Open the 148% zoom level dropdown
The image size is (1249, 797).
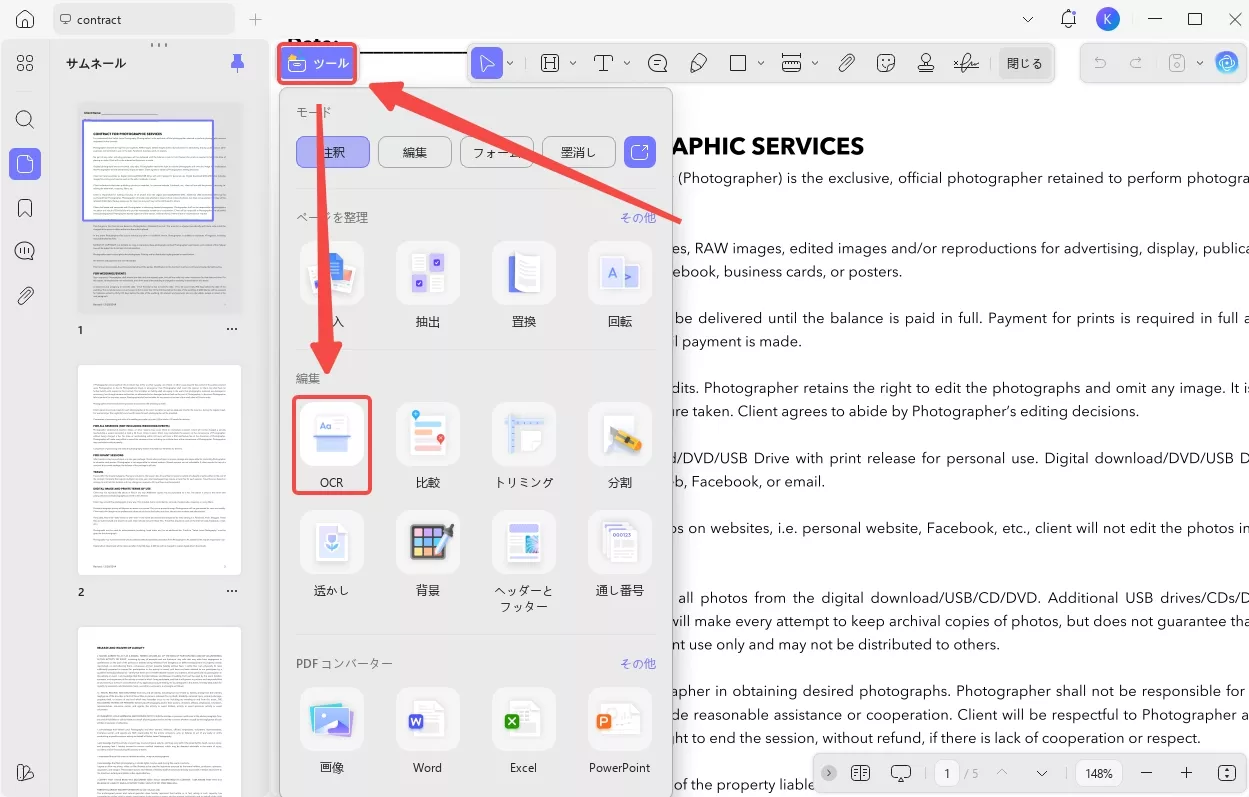pos(1099,773)
